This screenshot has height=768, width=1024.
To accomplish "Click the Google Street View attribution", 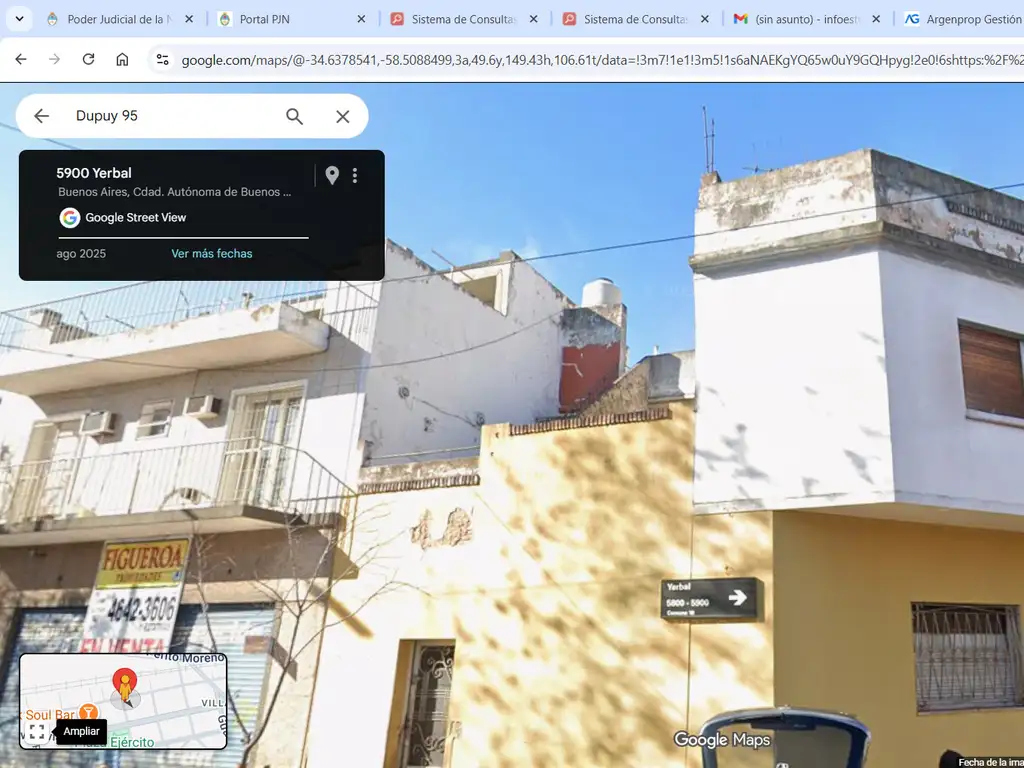I will click(x=123, y=217).
